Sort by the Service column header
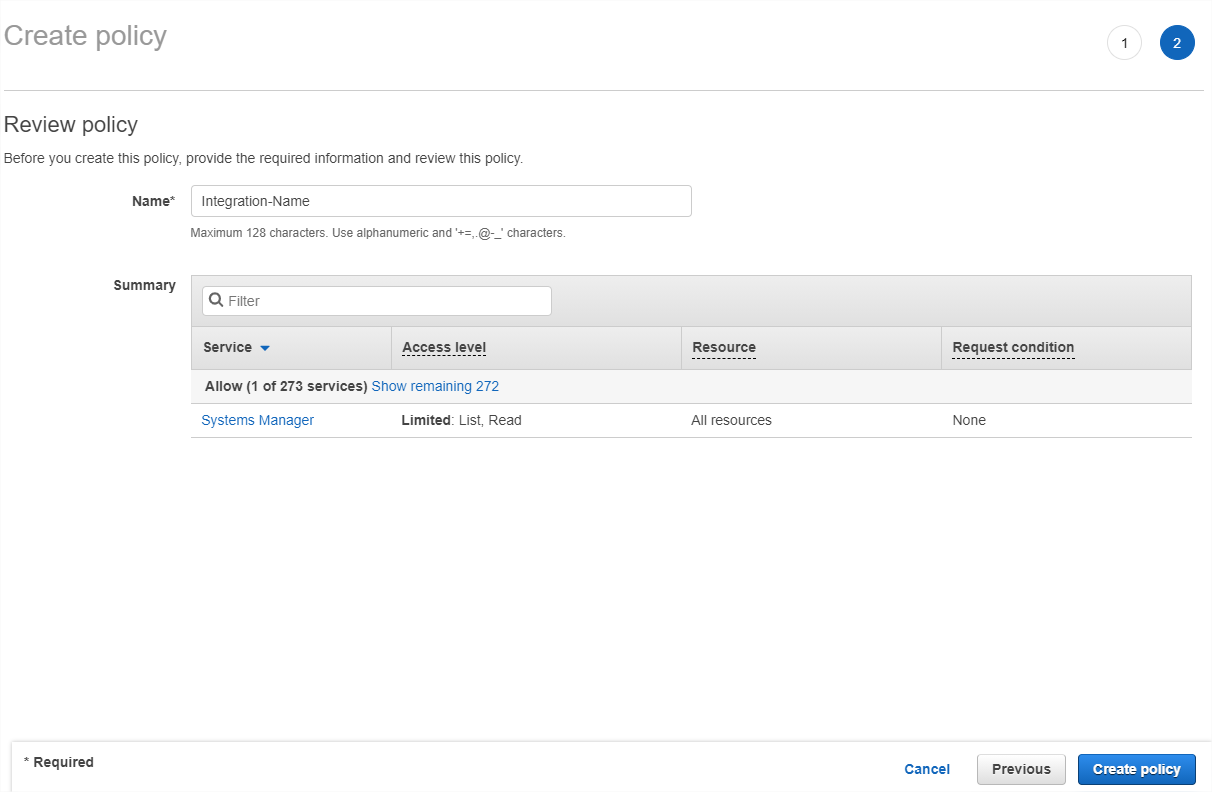 point(227,348)
